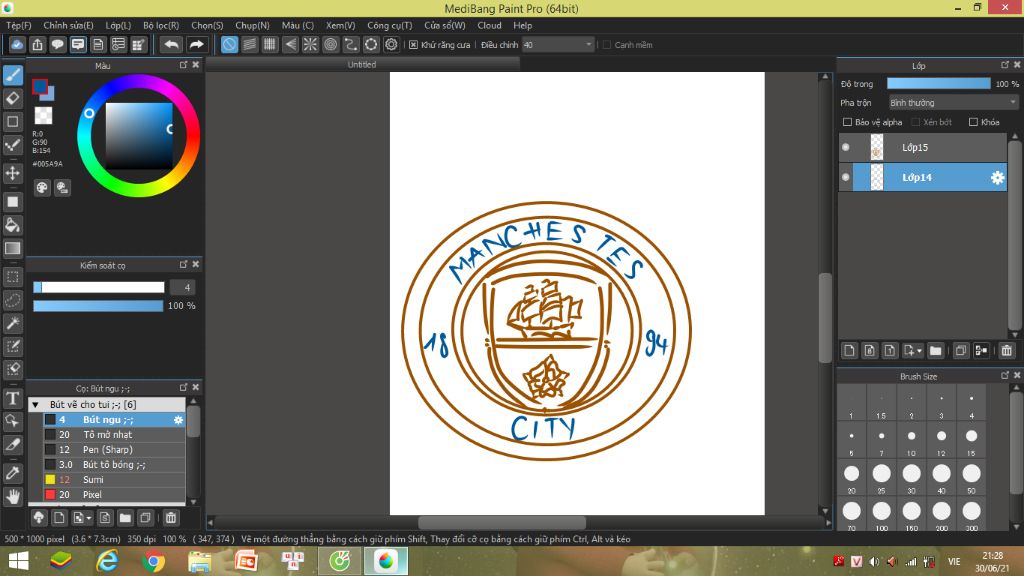Open the Bộ lọc(R) menu
The image size is (1024, 576).
pos(161,25)
